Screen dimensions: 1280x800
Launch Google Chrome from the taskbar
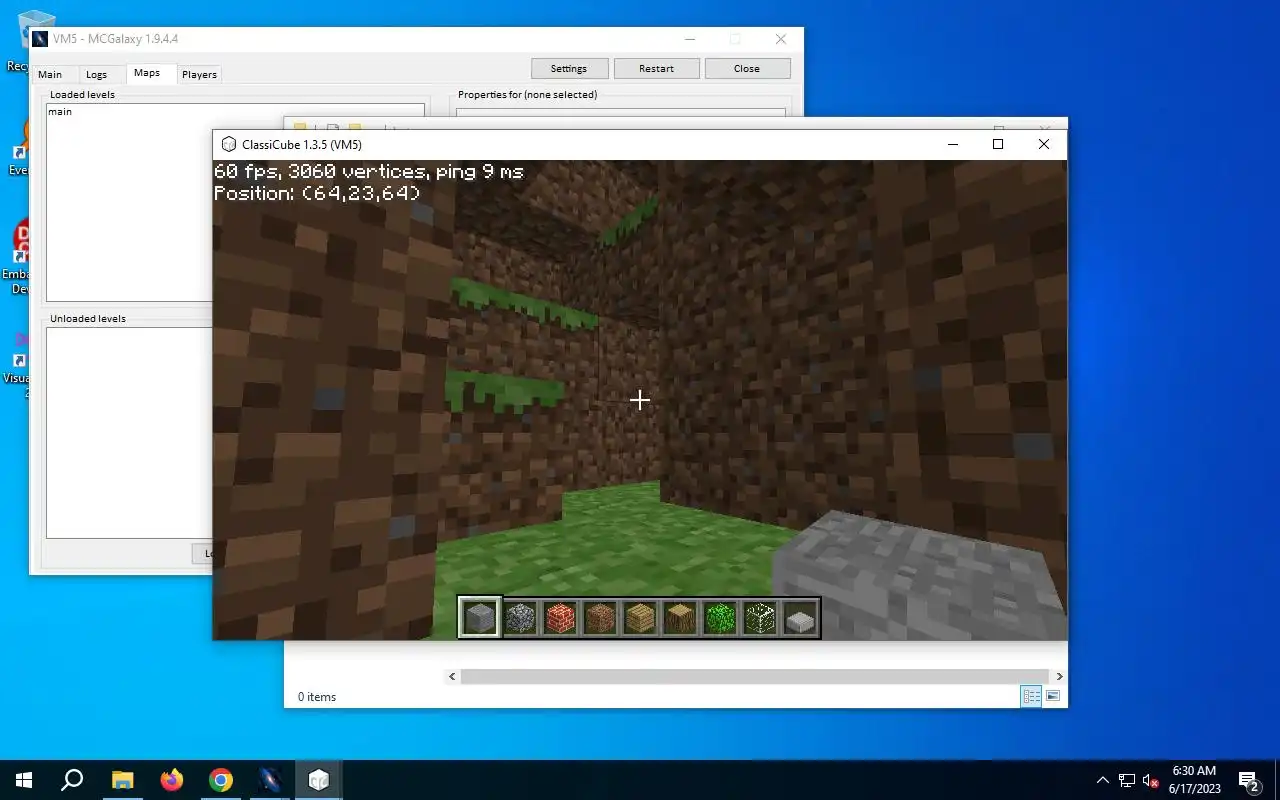221,780
